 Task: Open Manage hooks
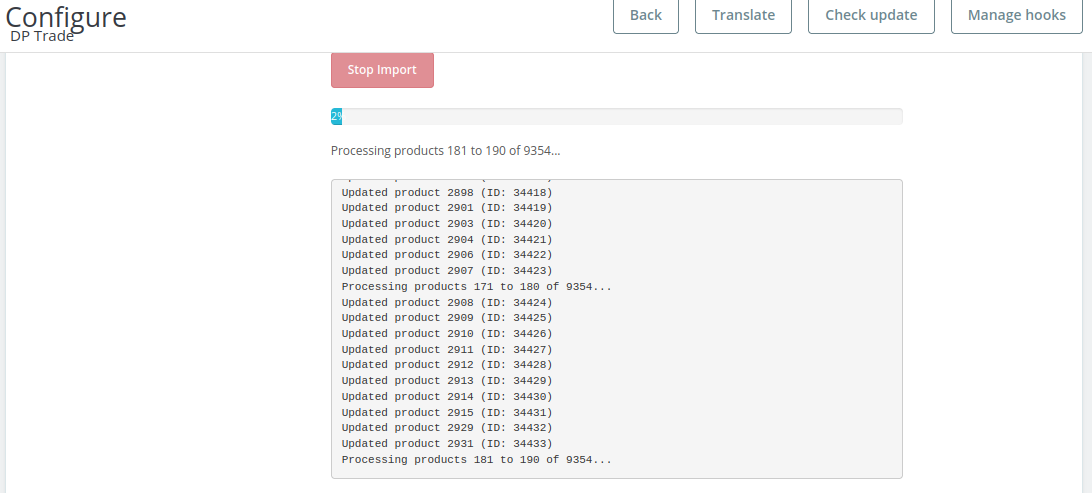pyautogui.click(x=1016, y=15)
